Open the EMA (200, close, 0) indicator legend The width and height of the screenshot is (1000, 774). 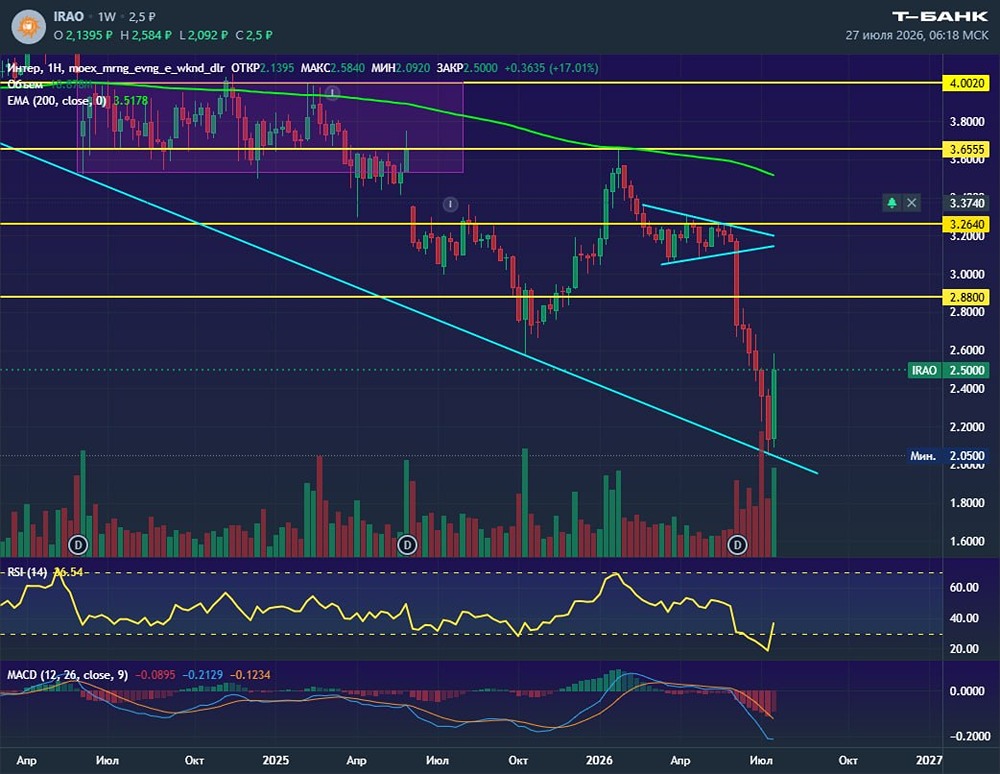point(57,101)
